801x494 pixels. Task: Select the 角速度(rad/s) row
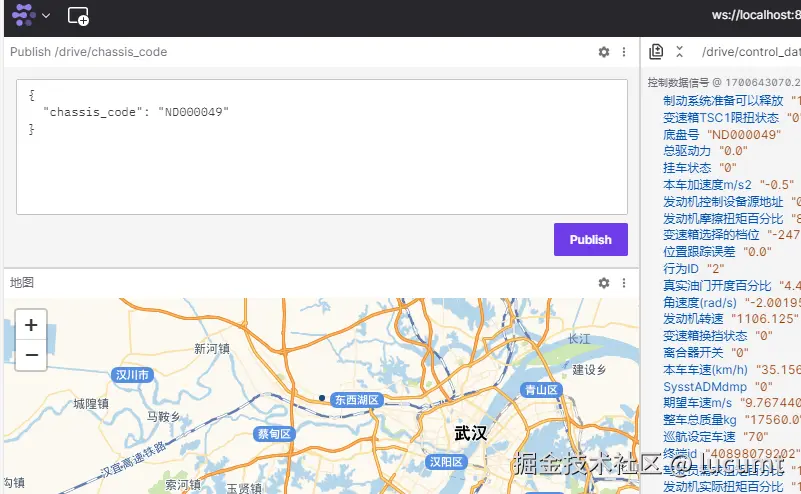tap(732, 302)
